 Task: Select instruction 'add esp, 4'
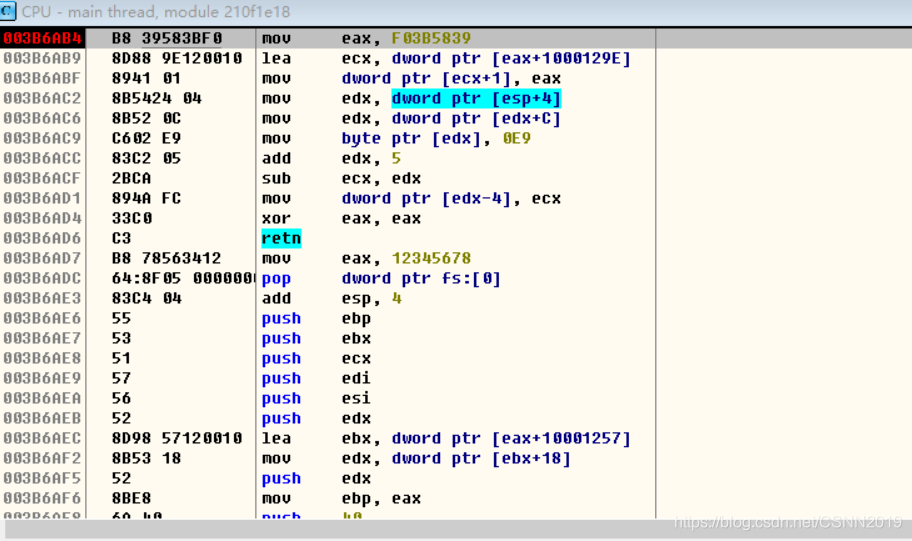pyautogui.click(x=332, y=298)
